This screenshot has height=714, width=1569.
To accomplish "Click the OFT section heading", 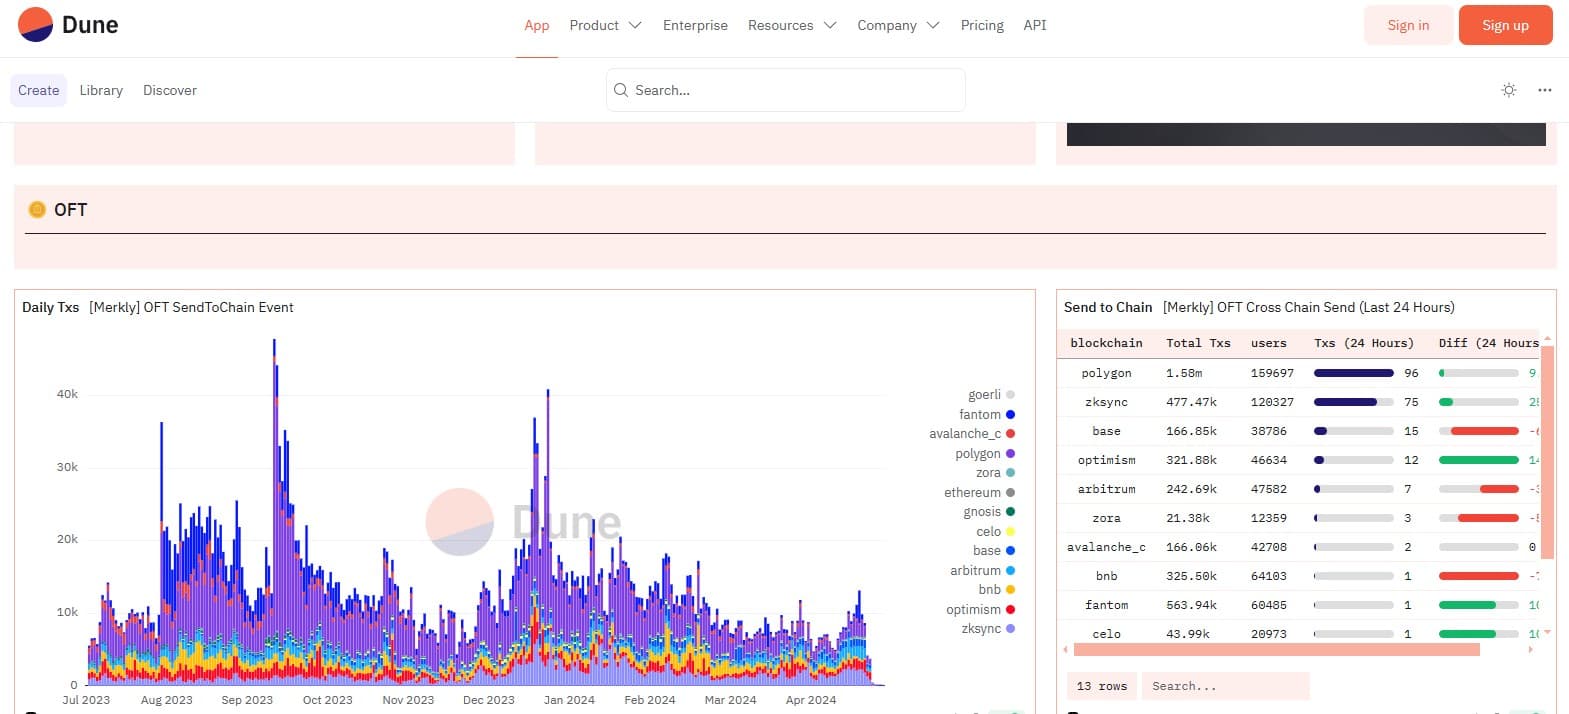I will pyautogui.click(x=71, y=209).
